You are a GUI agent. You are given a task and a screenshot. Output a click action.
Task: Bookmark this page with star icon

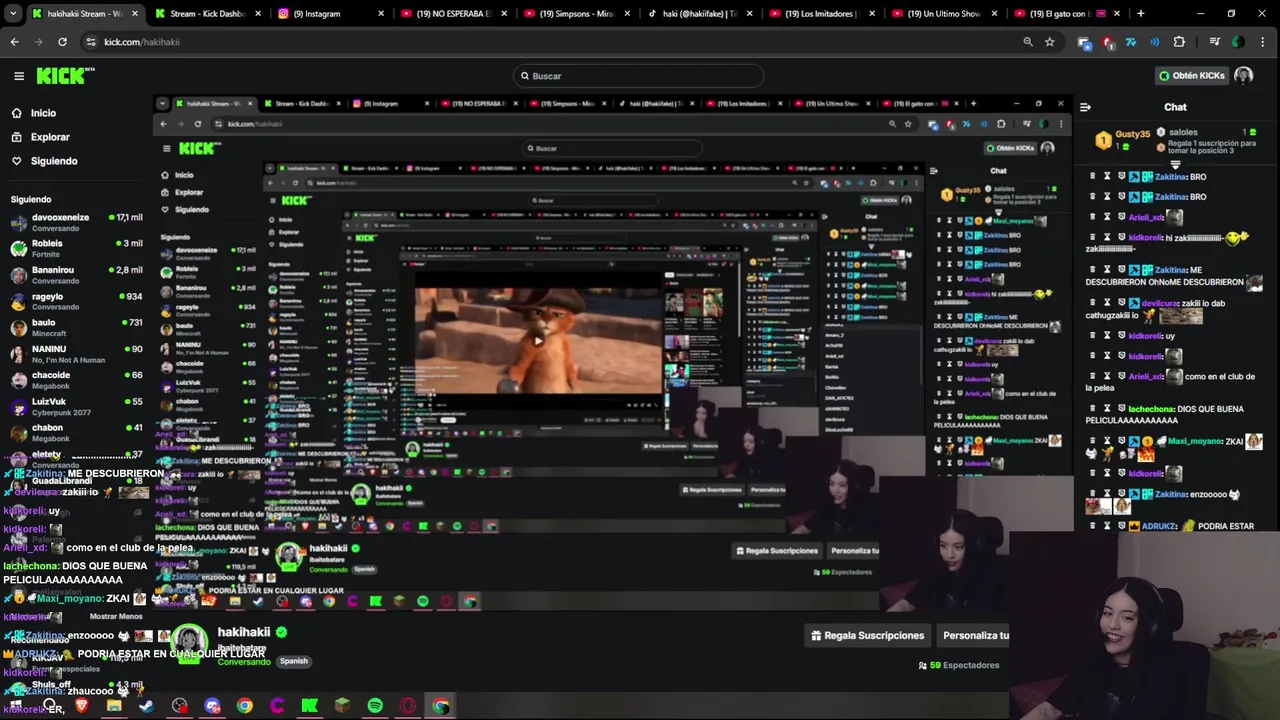coord(1049,42)
